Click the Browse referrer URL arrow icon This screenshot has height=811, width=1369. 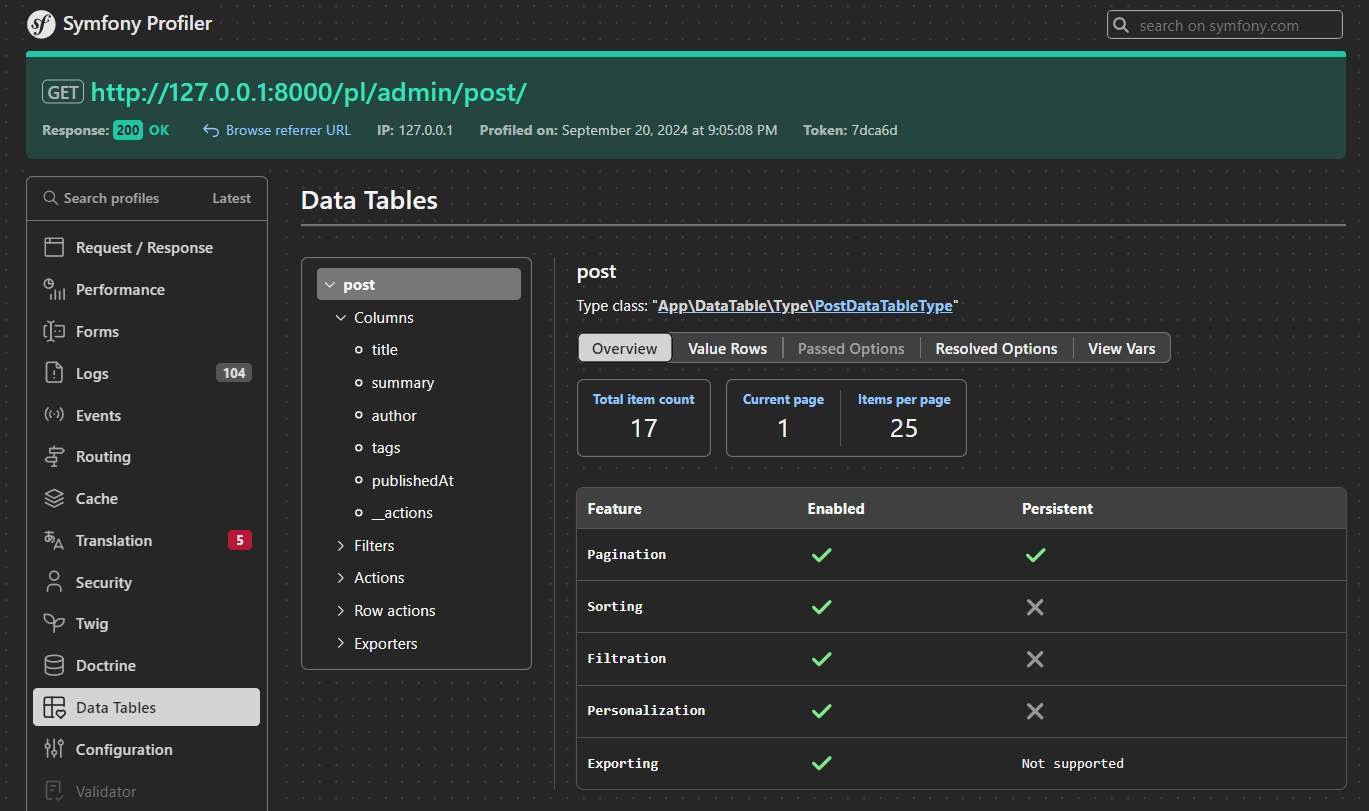click(x=211, y=130)
